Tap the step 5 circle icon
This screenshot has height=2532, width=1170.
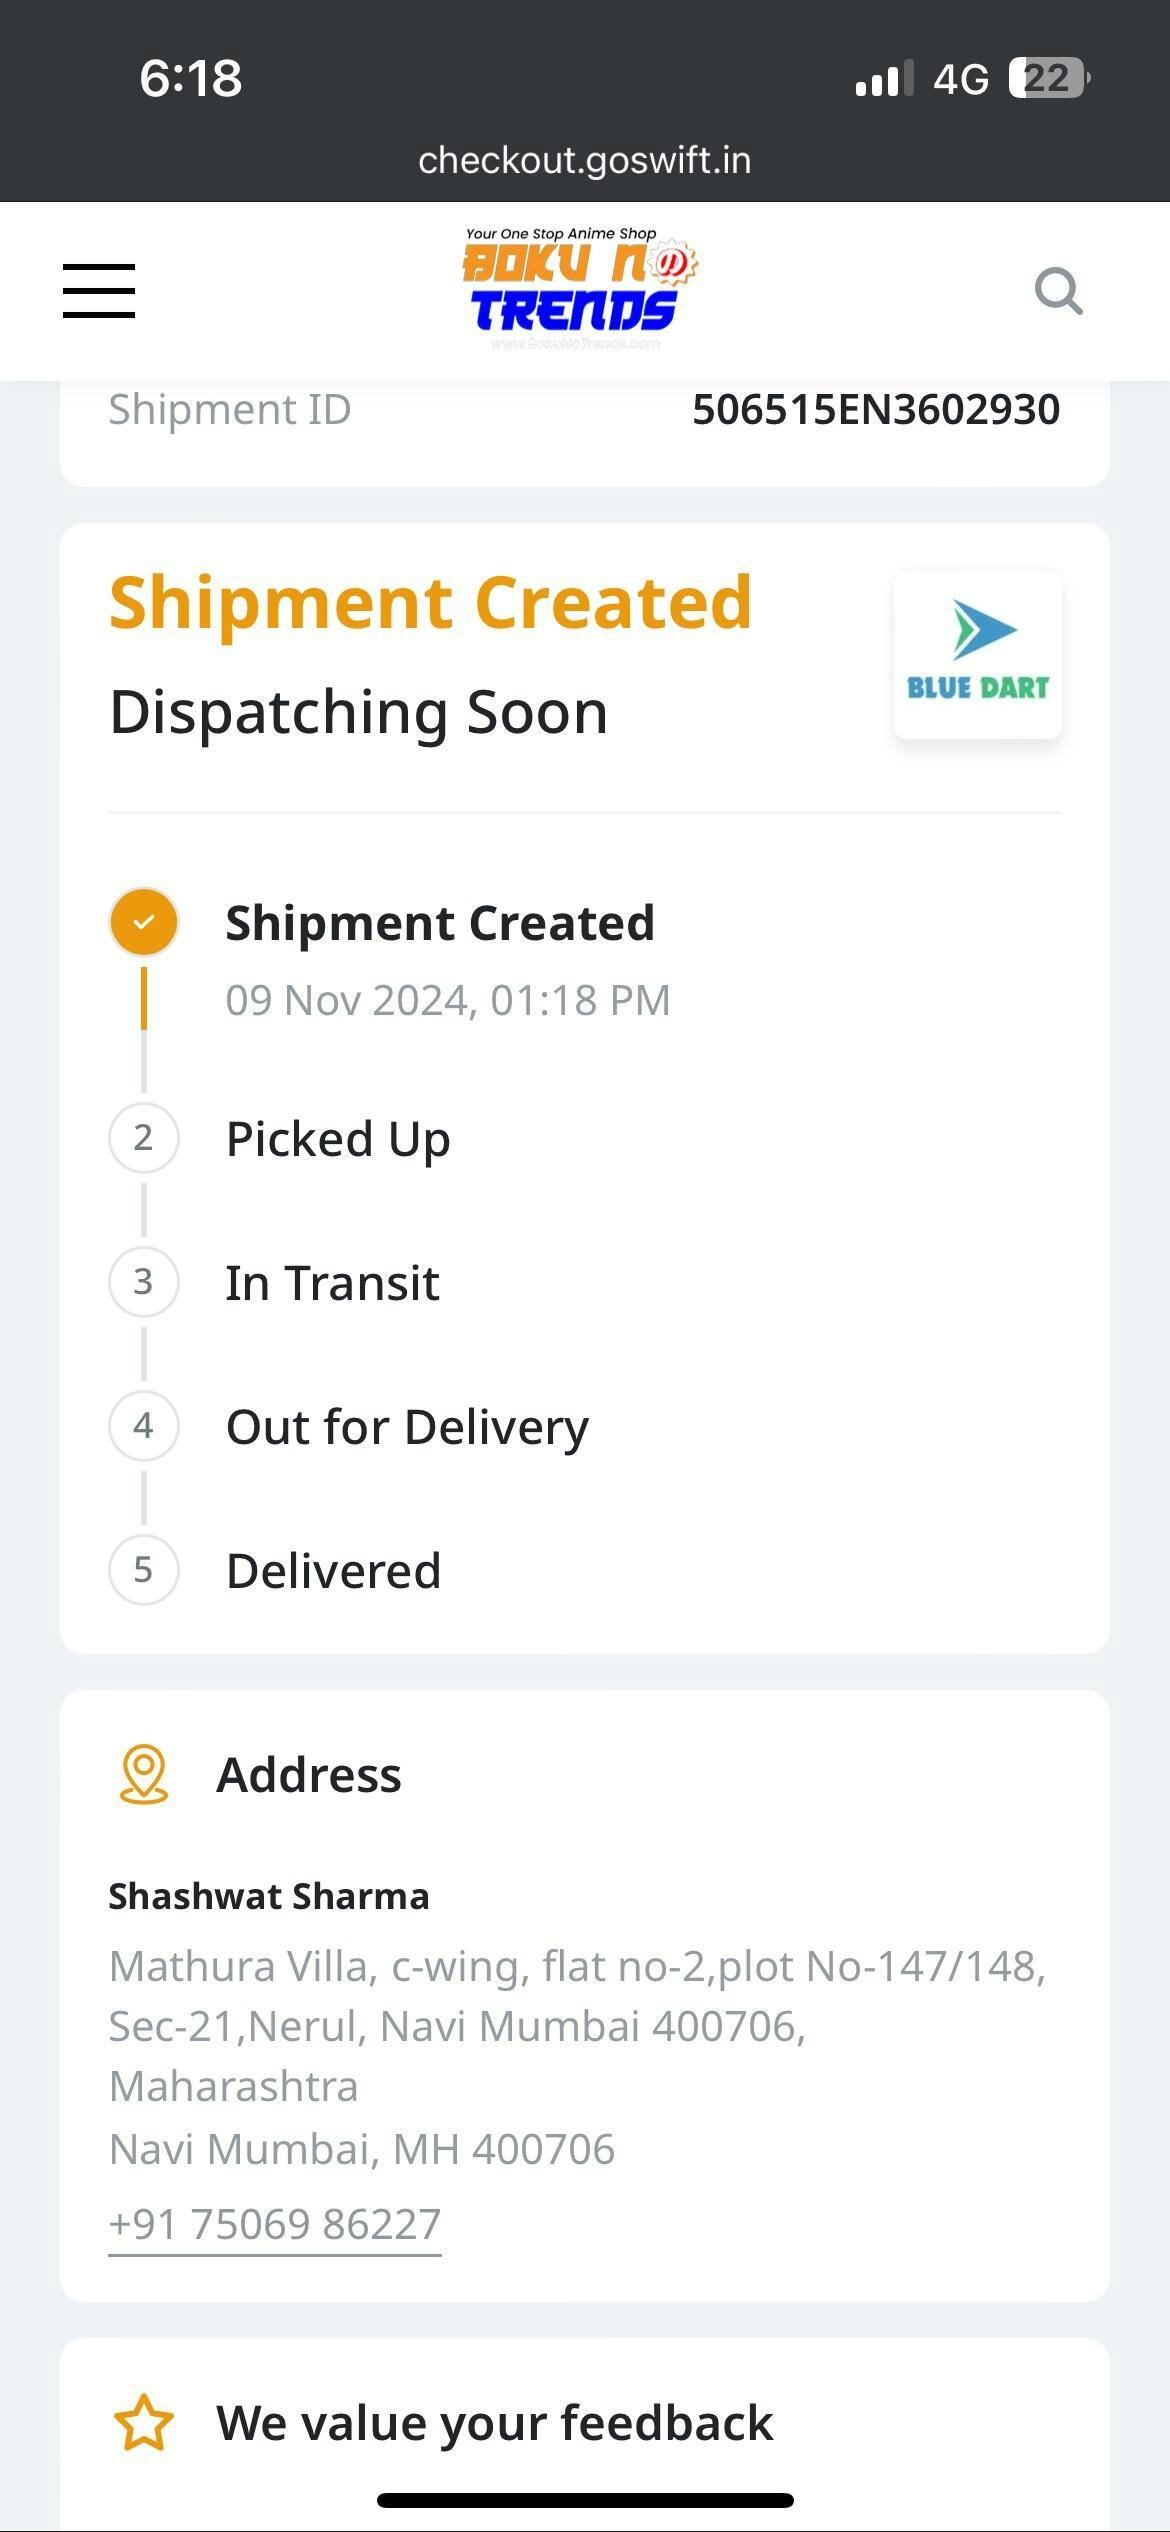tap(144, 1570)
